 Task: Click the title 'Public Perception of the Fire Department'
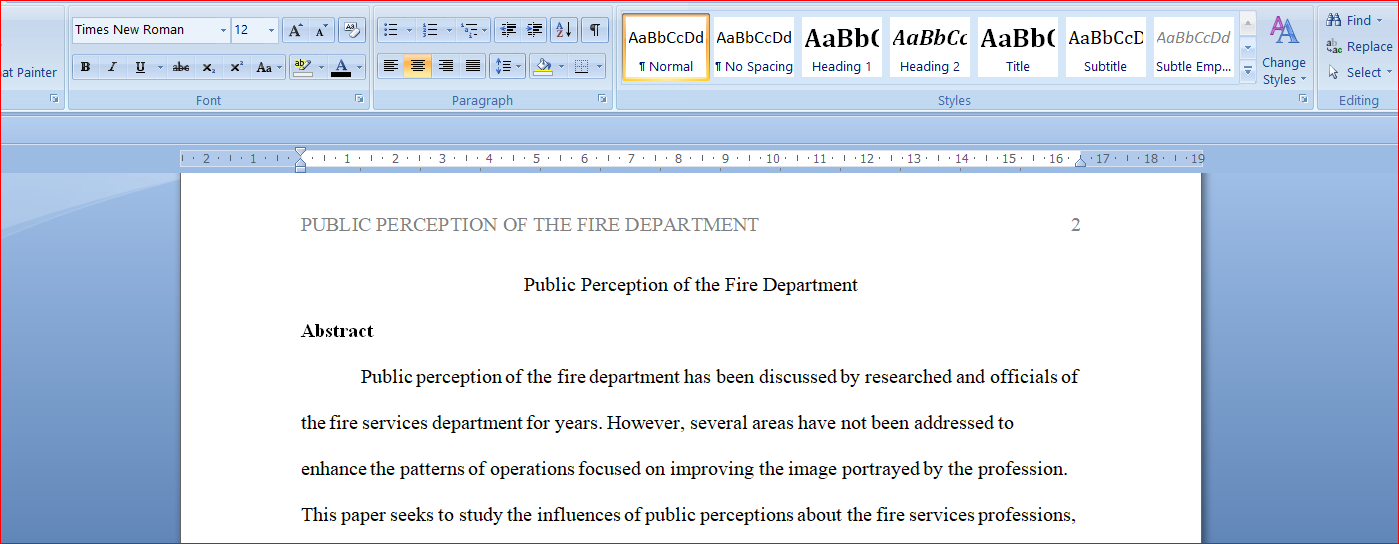tap(690, 285)
